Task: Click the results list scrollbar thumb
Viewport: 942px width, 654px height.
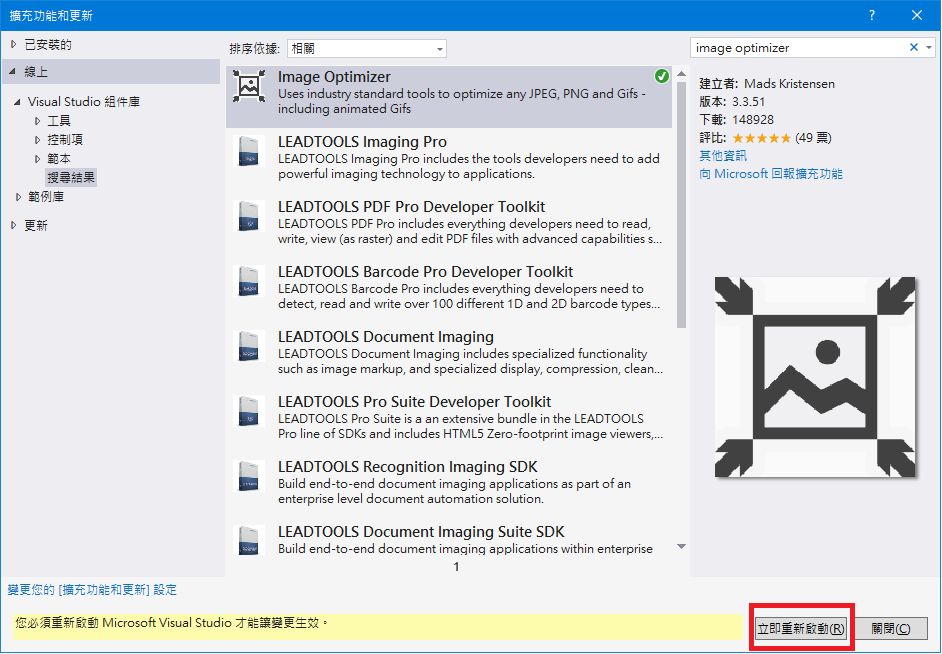Action: (681, 205)
